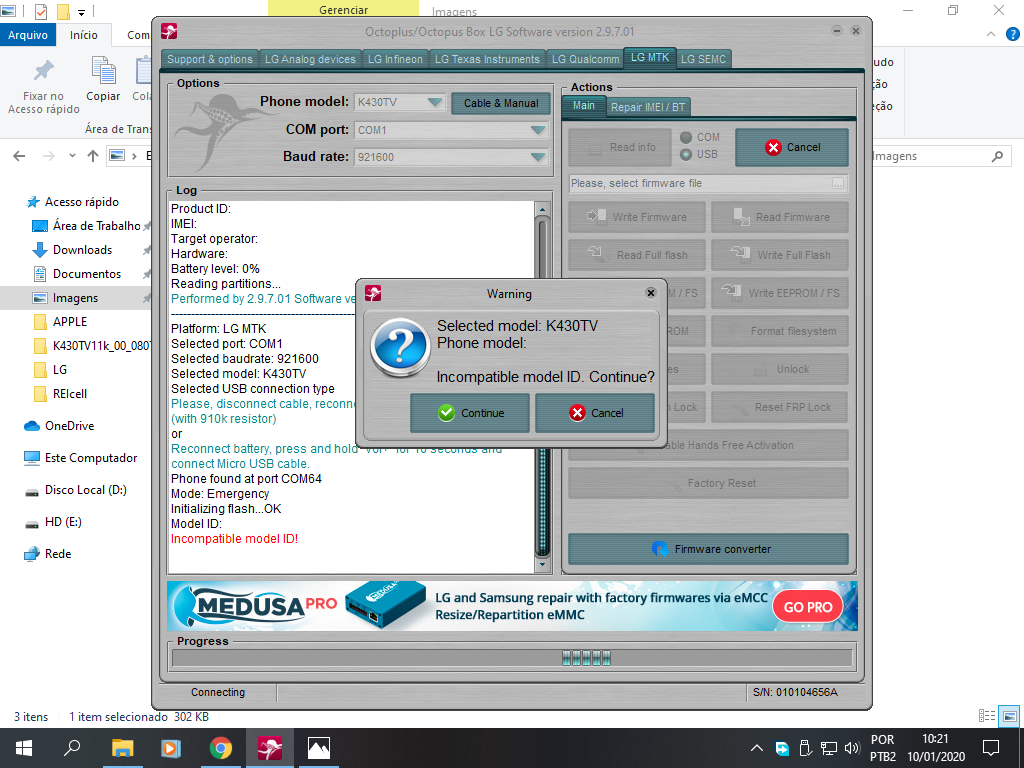1024x768 pixels.
Task: Open the Arquivo menu in File Explorer
Action: [x=27, y=35]
